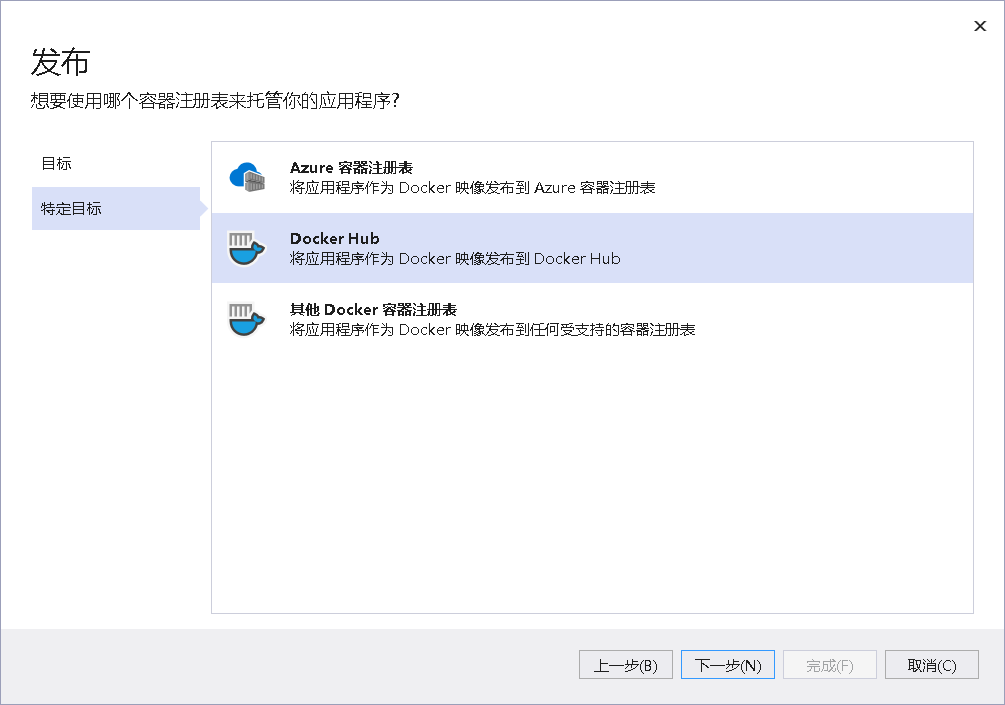The height and width of the screenshot is (705, 1005).
Task: Go back with the 上一步(B) button
Action: click(x=625, y=665)
